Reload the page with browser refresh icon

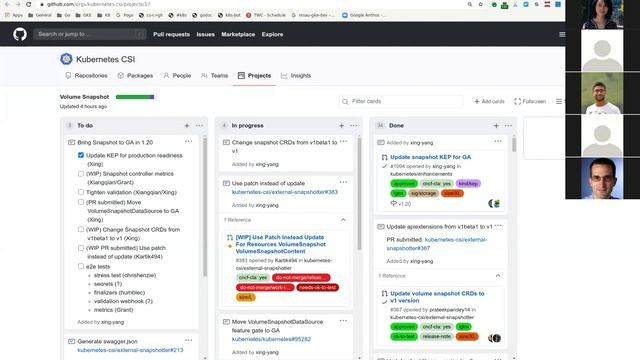pyautogui.click(x=29, y=4)
